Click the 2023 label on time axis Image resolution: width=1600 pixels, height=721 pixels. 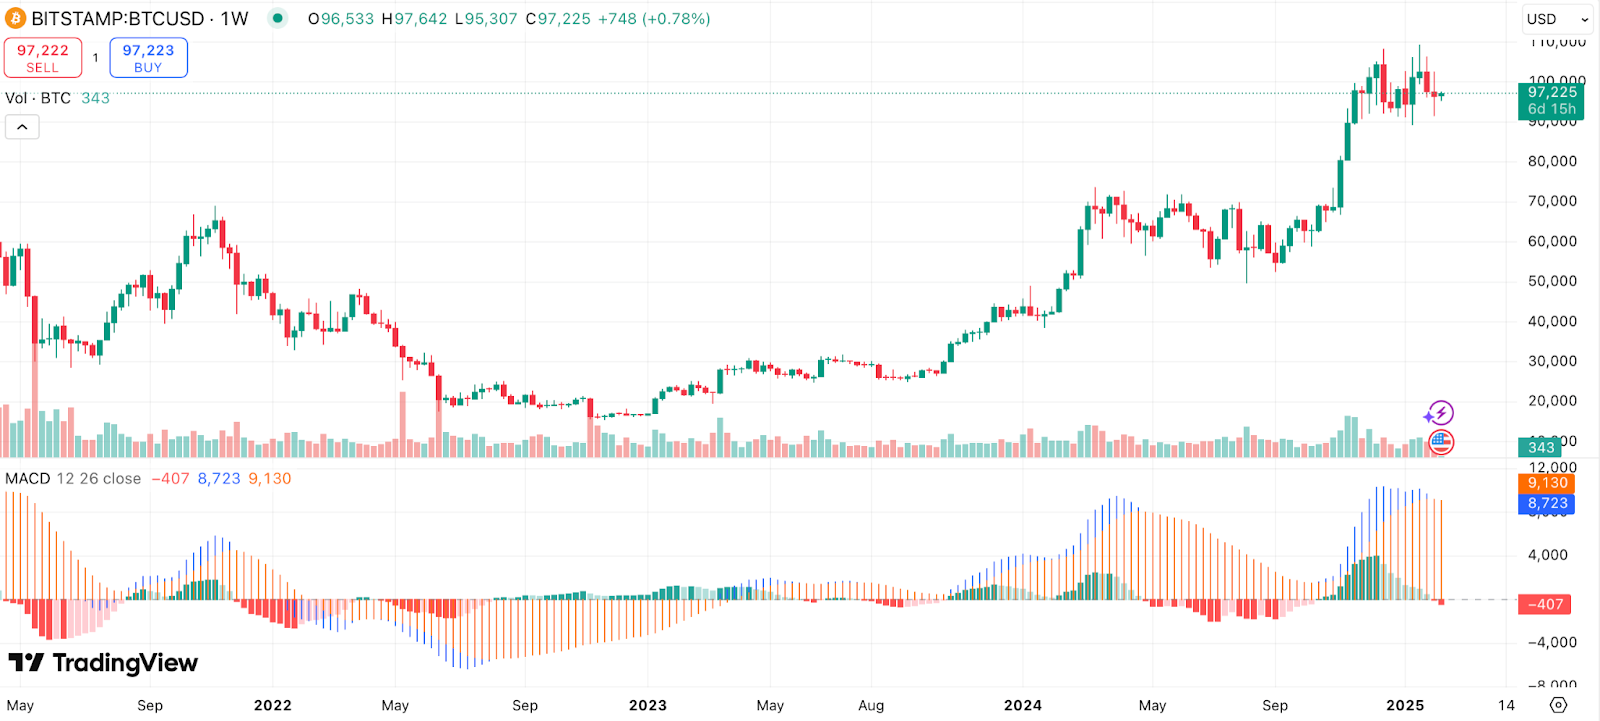[648, 705]
